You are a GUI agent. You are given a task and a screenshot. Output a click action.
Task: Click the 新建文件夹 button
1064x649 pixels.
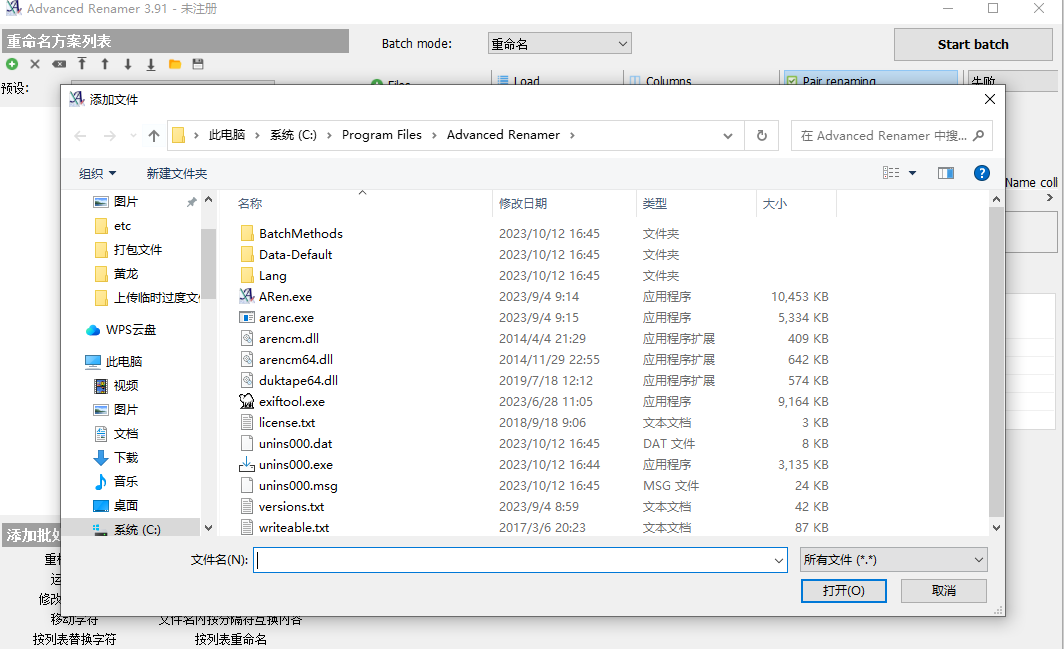click(x=178, y=172)
